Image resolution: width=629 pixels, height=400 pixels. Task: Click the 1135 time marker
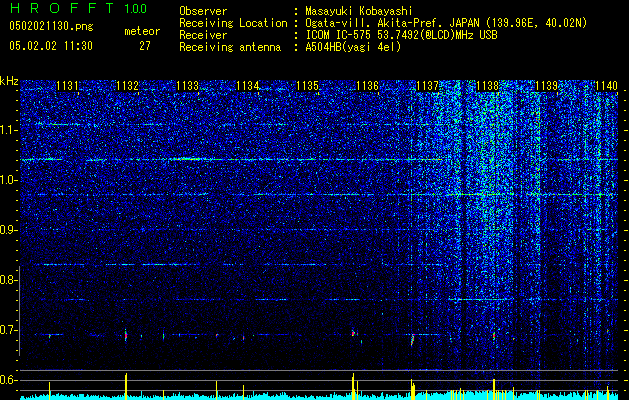307,85
